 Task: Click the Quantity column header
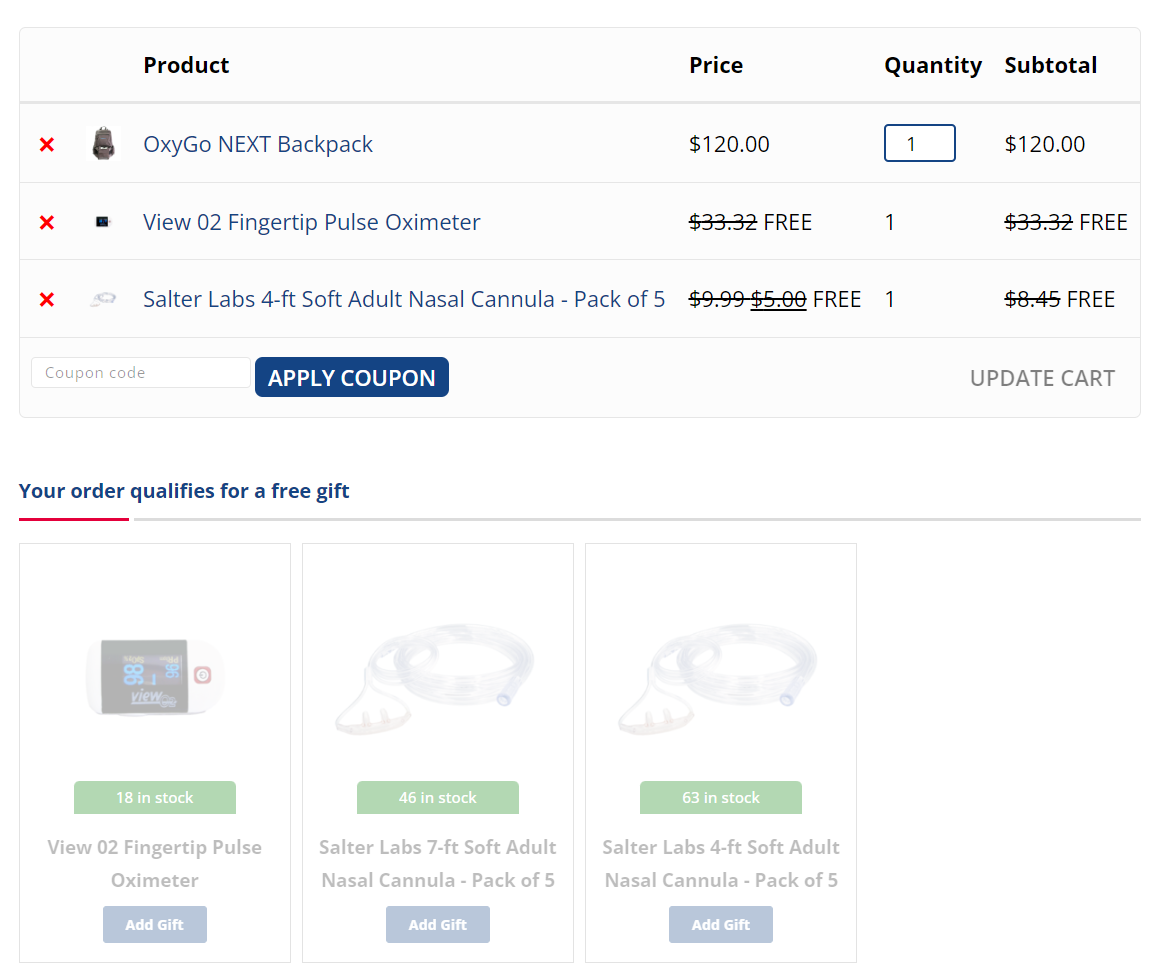pos(933,65)
